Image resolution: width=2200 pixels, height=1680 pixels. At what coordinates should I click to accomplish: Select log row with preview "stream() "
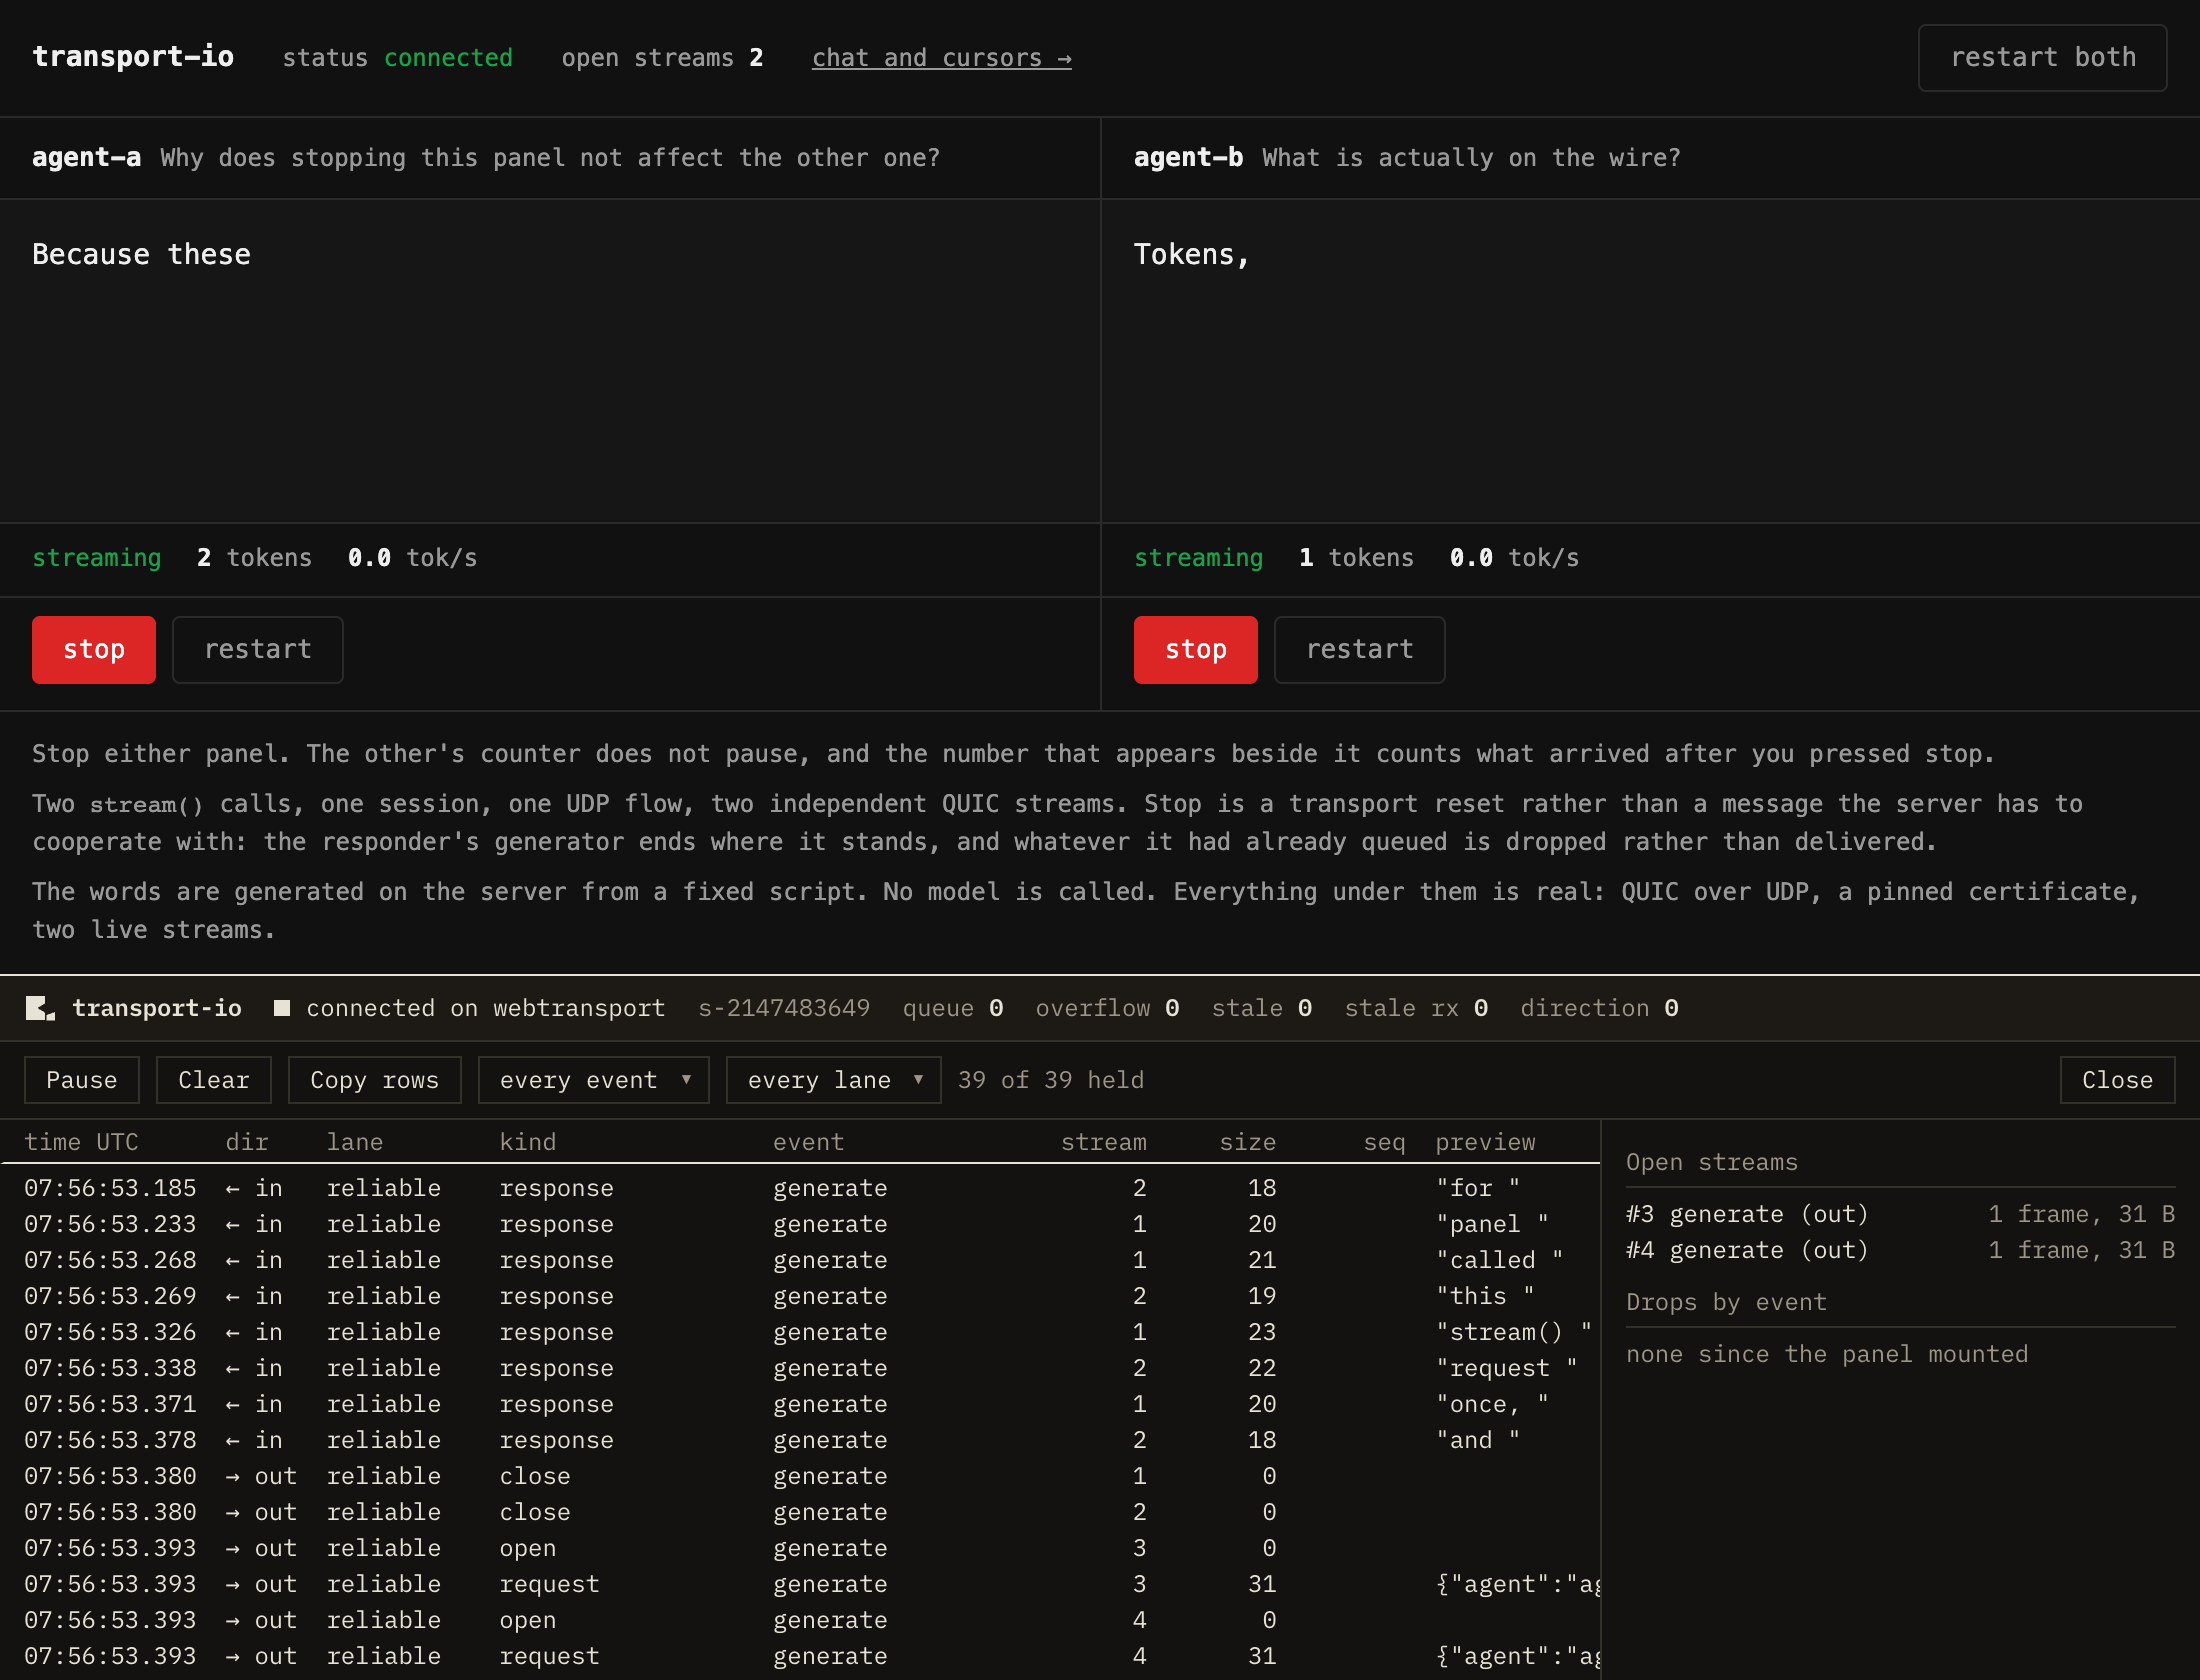tap(800, 1332)
